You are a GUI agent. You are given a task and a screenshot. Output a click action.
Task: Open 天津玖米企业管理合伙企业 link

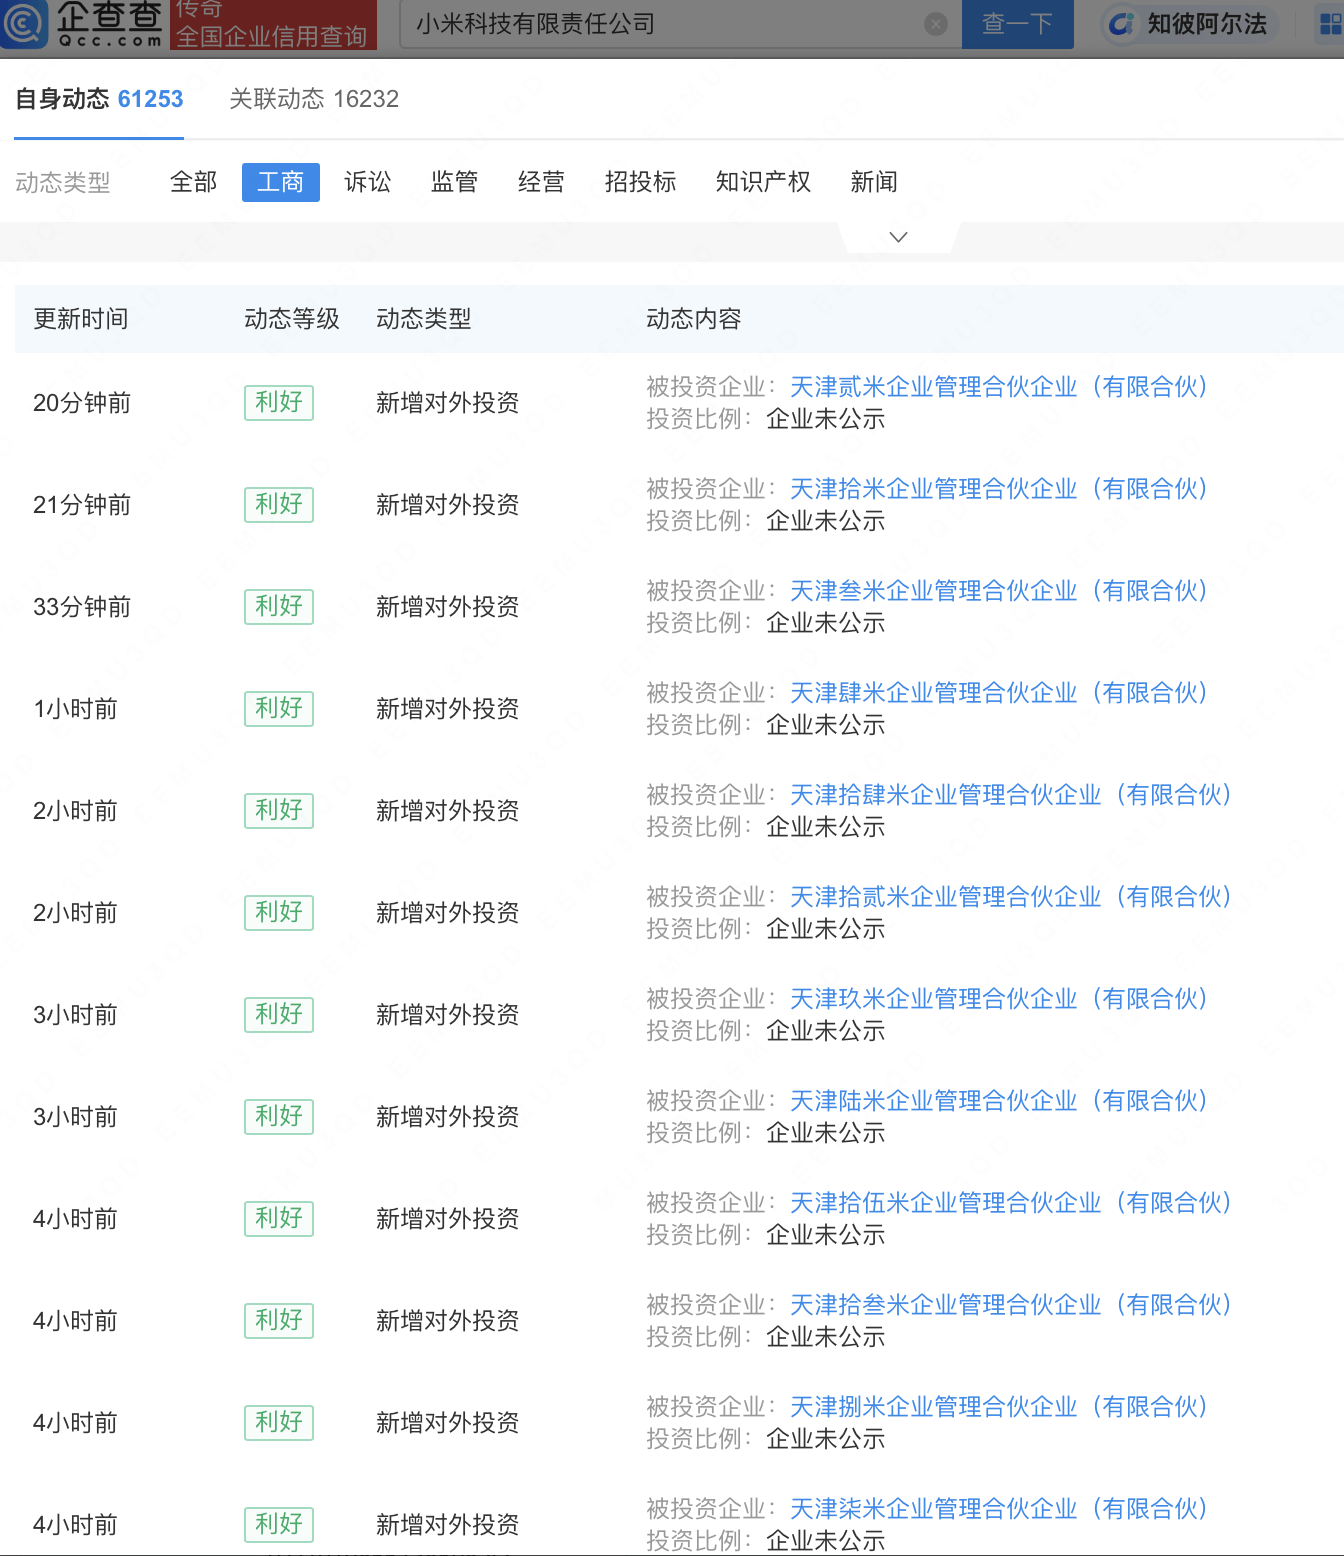[x=999, y=999]
